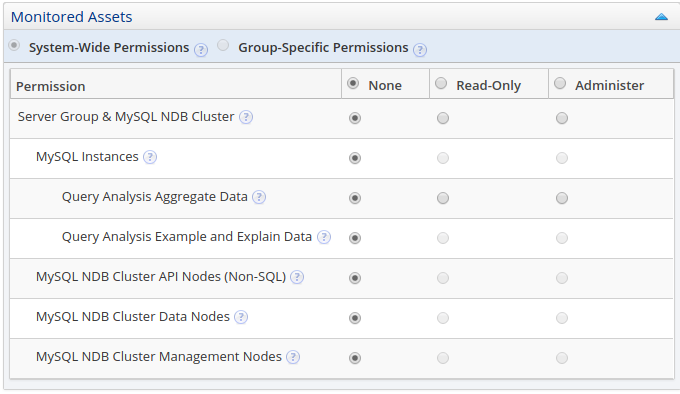Viewport: 680px width, 394px height.
Task: Choose Read-Only for Server Group & MySQL NDB Cluster
Action: point(443,118)
